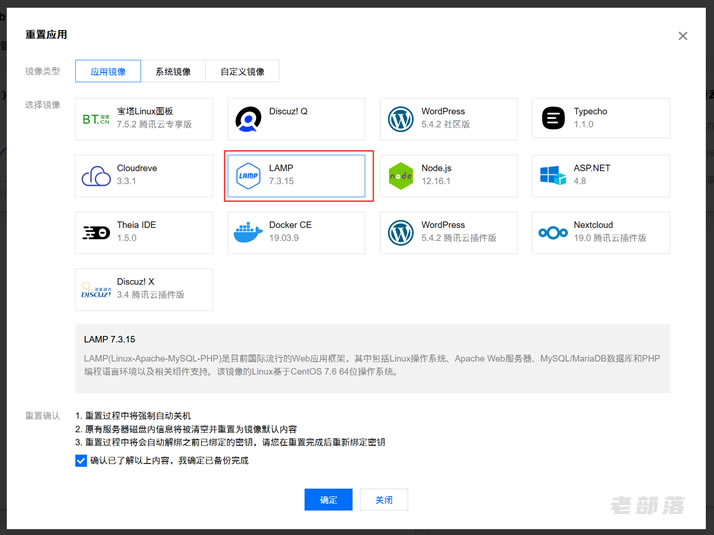Viewport: 714px width, 535px height.
Task: Click the Nextcloud logo icon
Action: 553,233
